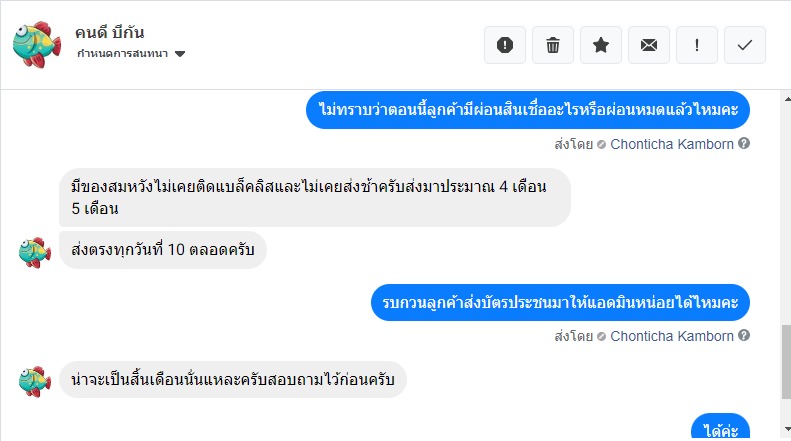The width and height of the screenshot is (791, 441).
Task: Select the blue ไม่ทราบว่าตอนนี้ลูกค้า message bubble
Action: (528, 109)
